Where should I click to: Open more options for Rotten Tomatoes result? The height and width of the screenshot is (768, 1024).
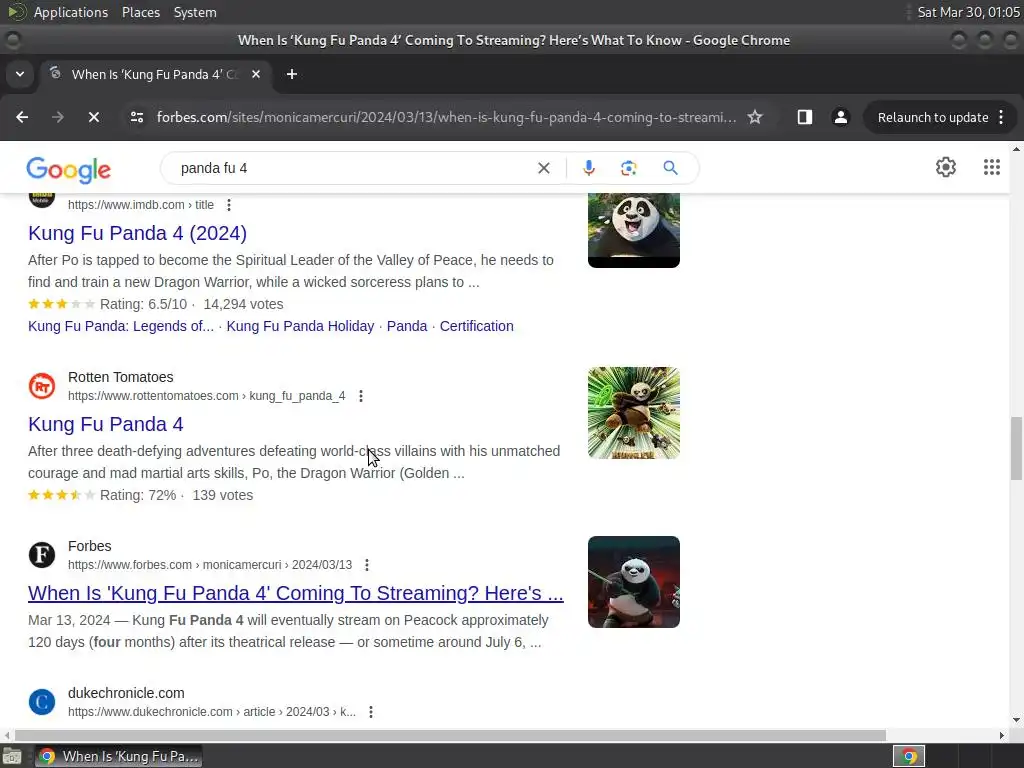coord(360,396)
